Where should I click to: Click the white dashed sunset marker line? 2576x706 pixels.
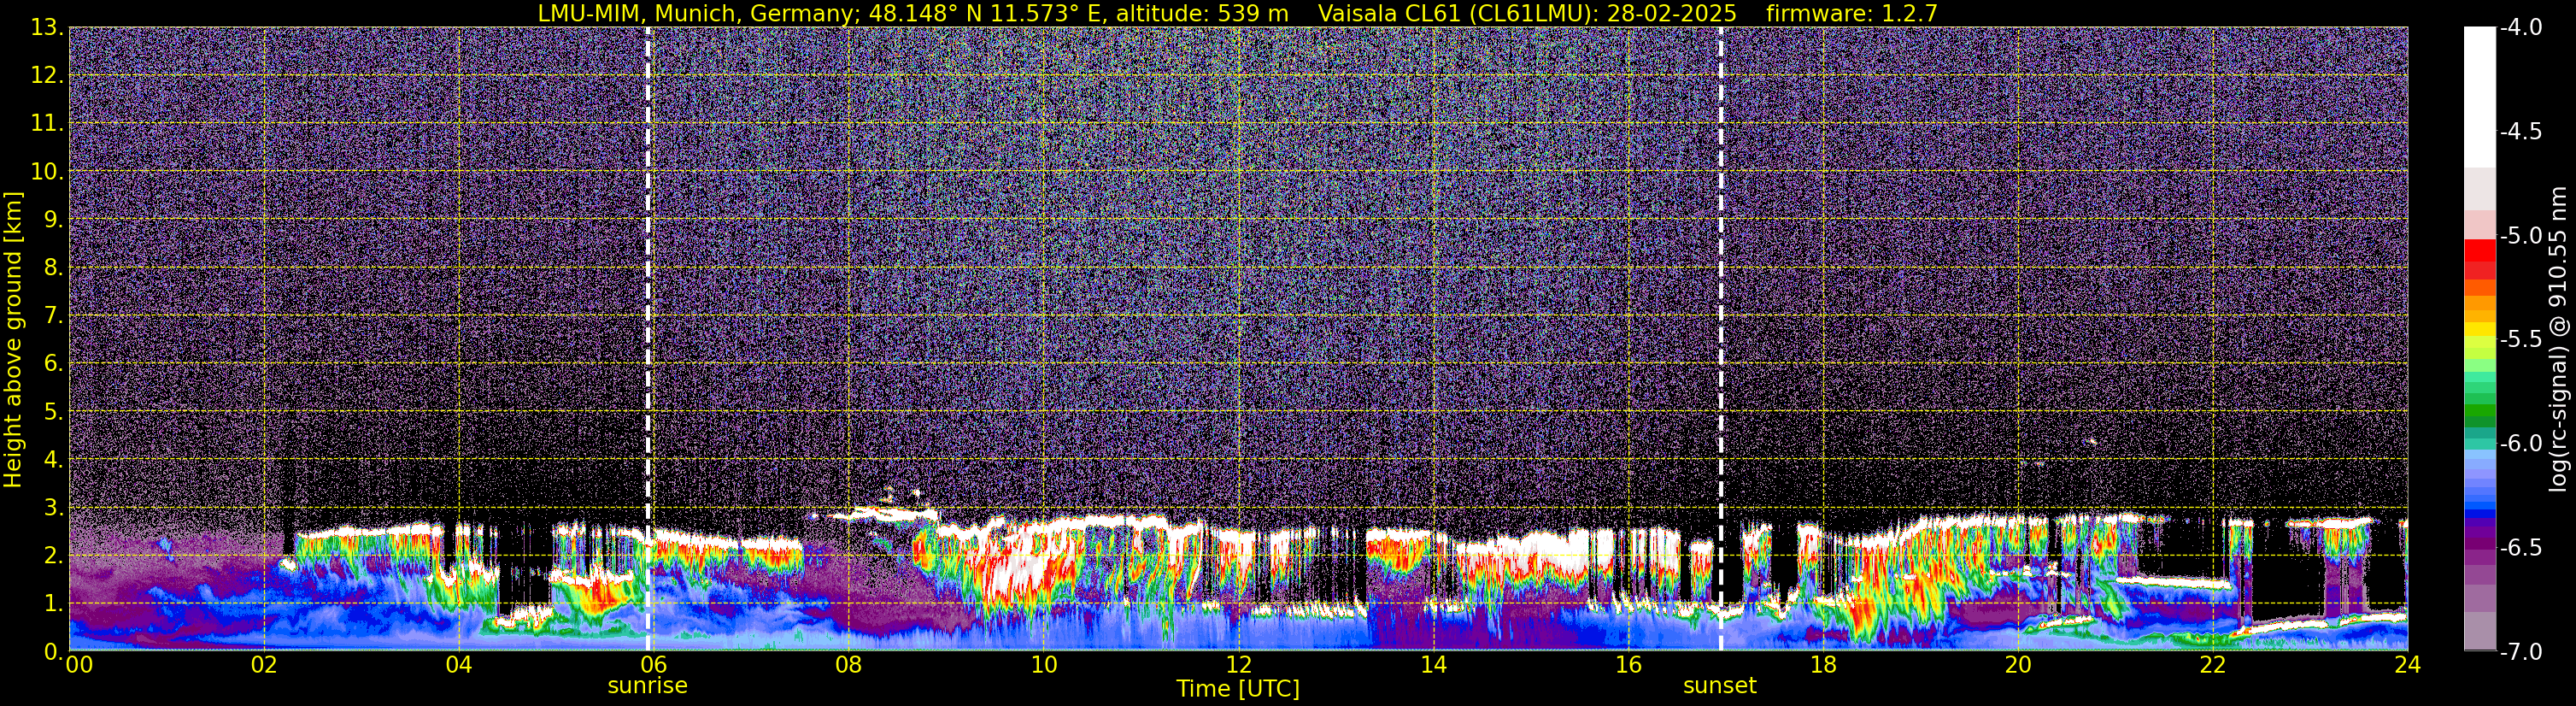click(1721, 339)
